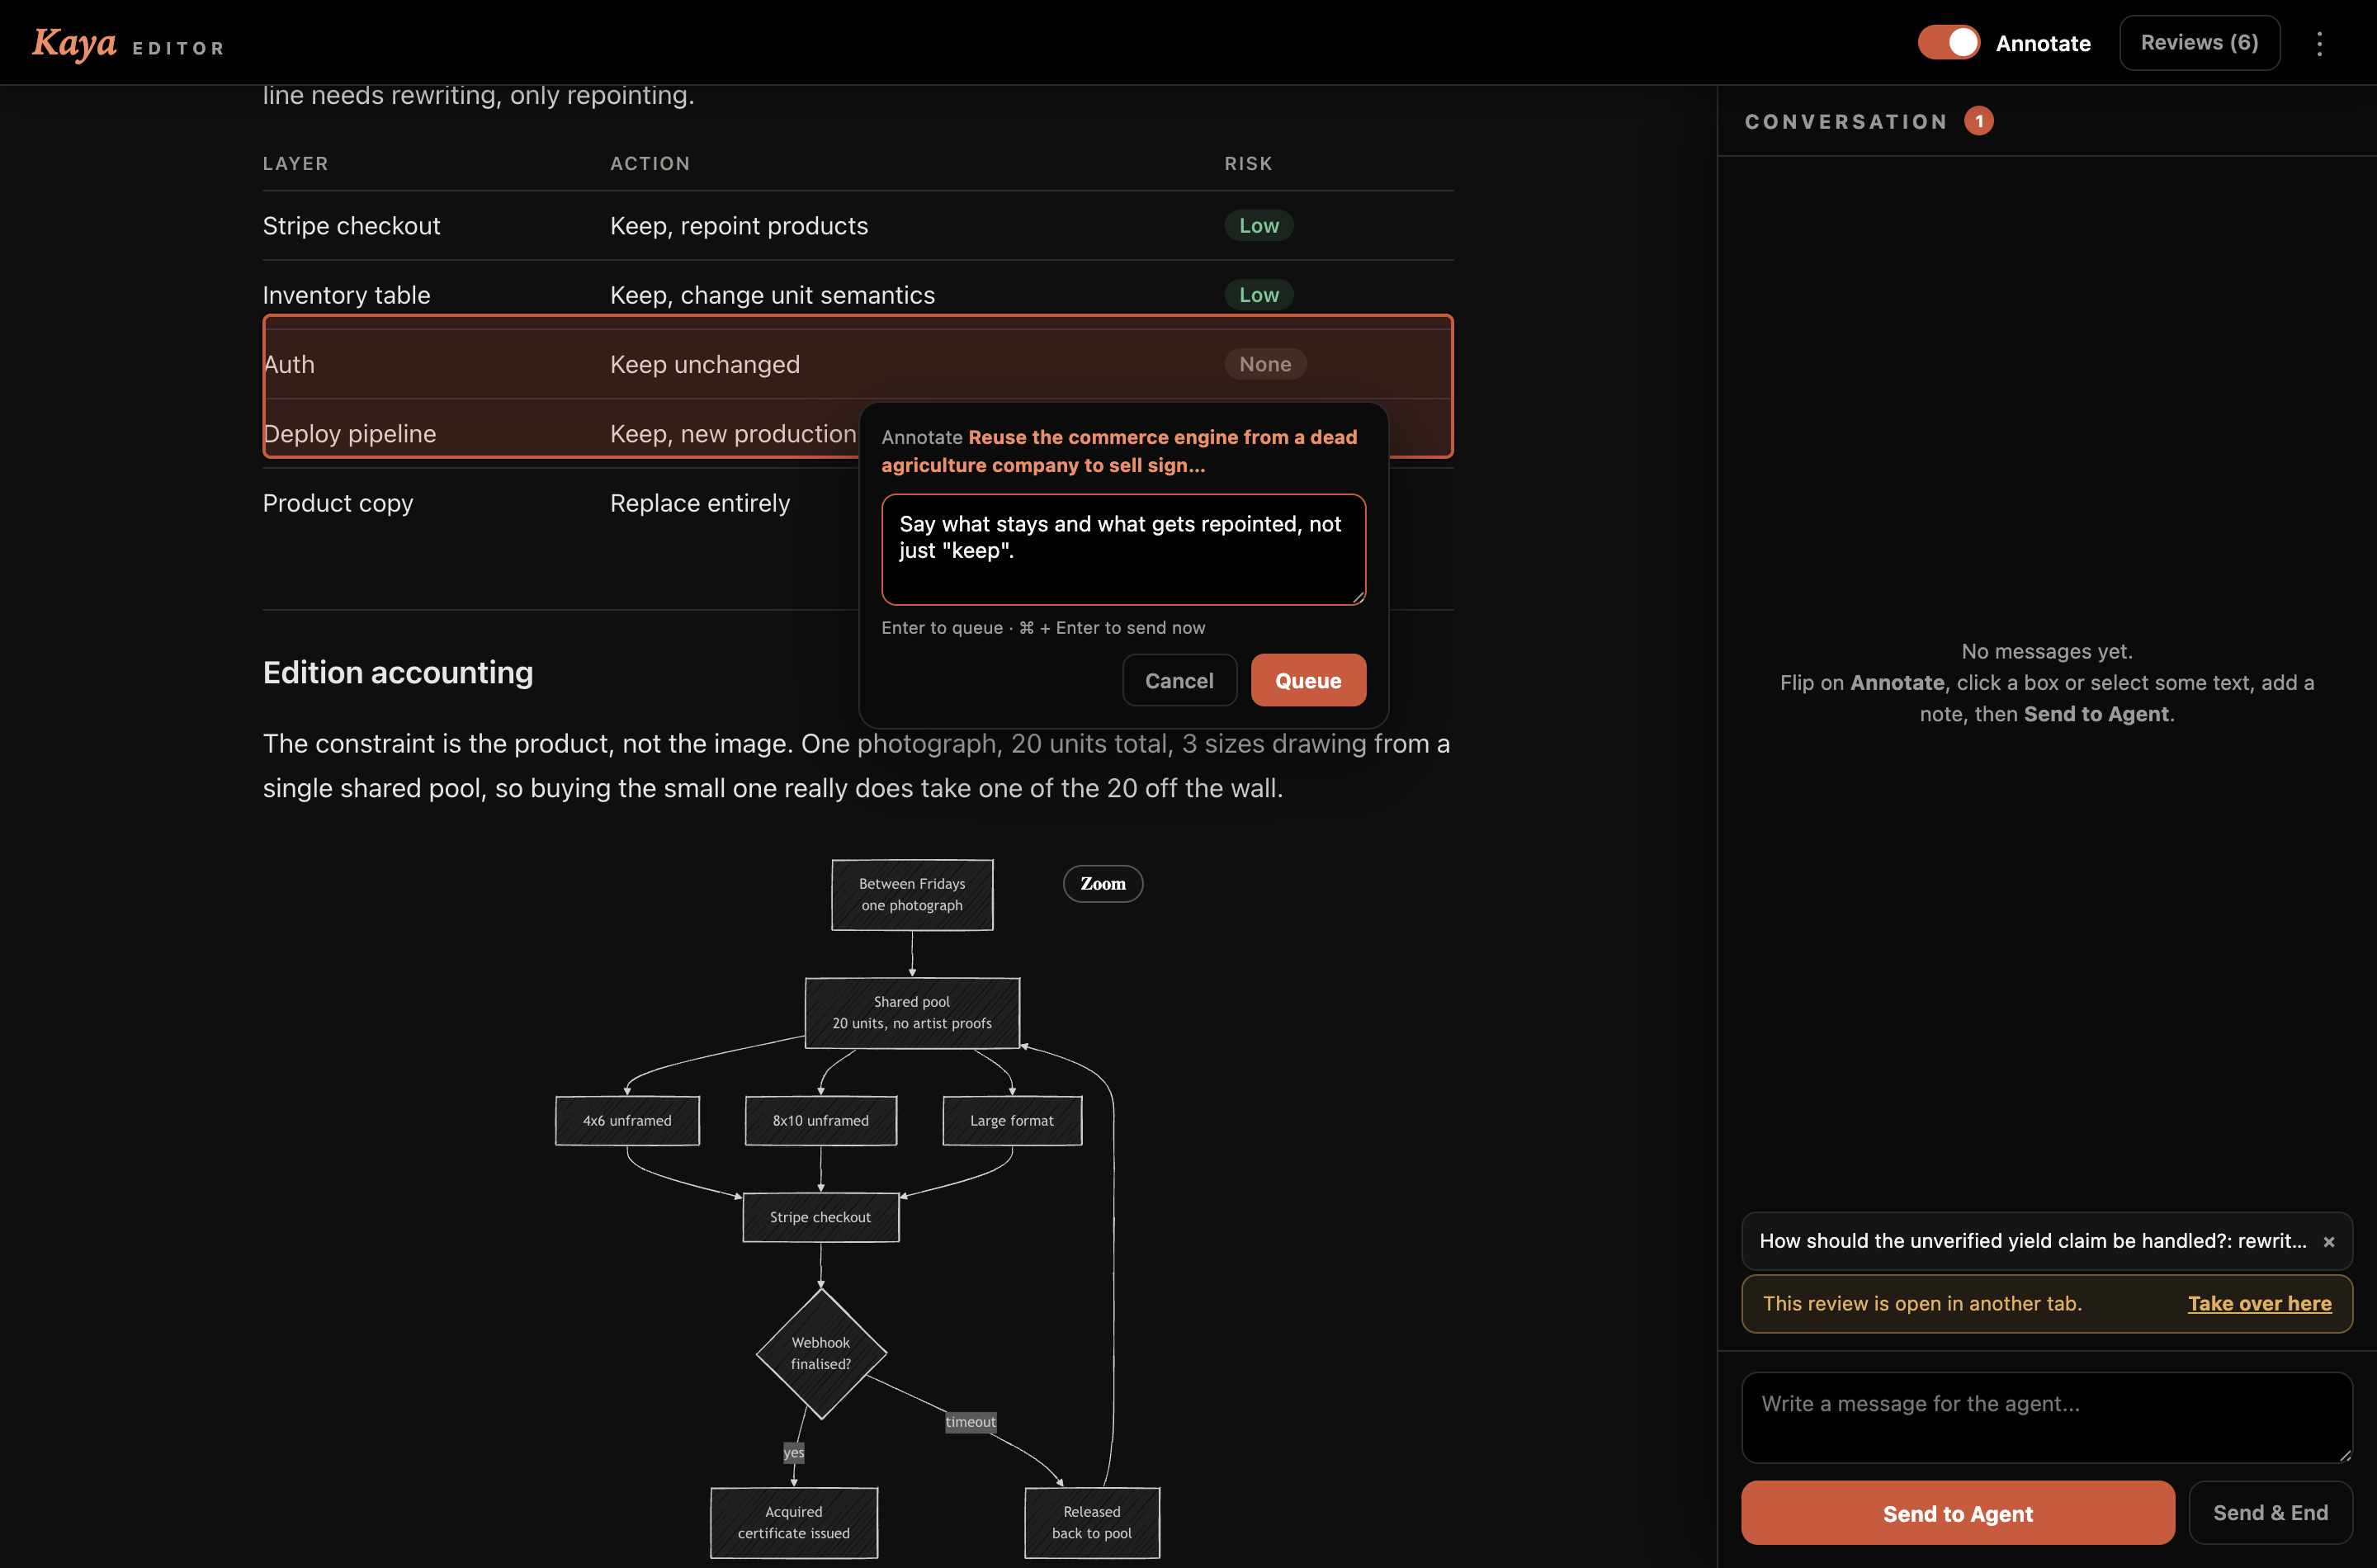2377x1568 pixels.
Task: Click the Keep, change unit semantics cell
Action: [772, 295]
